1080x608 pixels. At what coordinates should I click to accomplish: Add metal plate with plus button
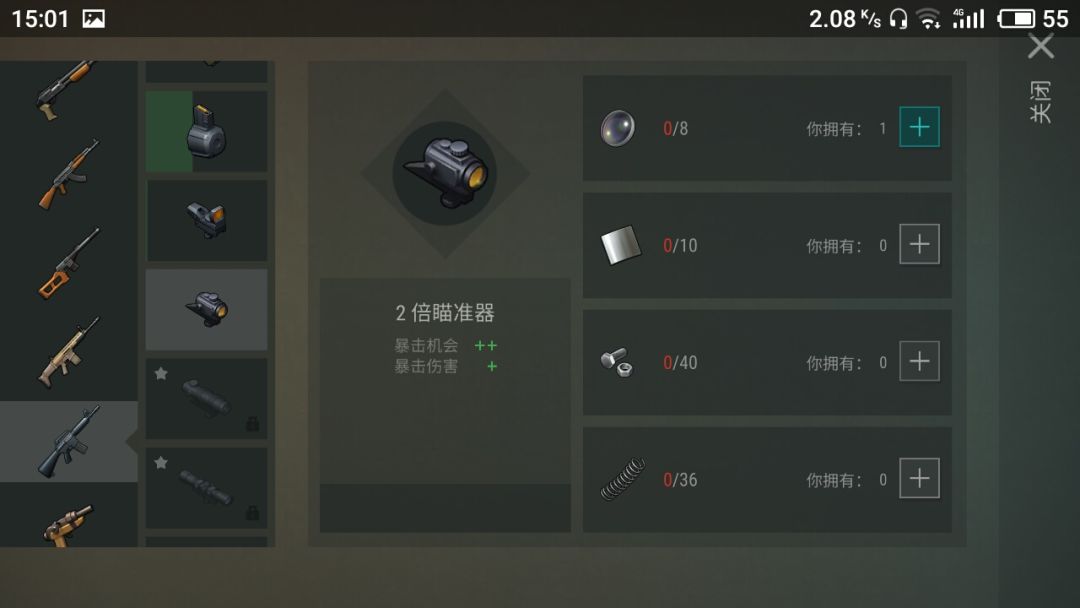tap(920, 244)
